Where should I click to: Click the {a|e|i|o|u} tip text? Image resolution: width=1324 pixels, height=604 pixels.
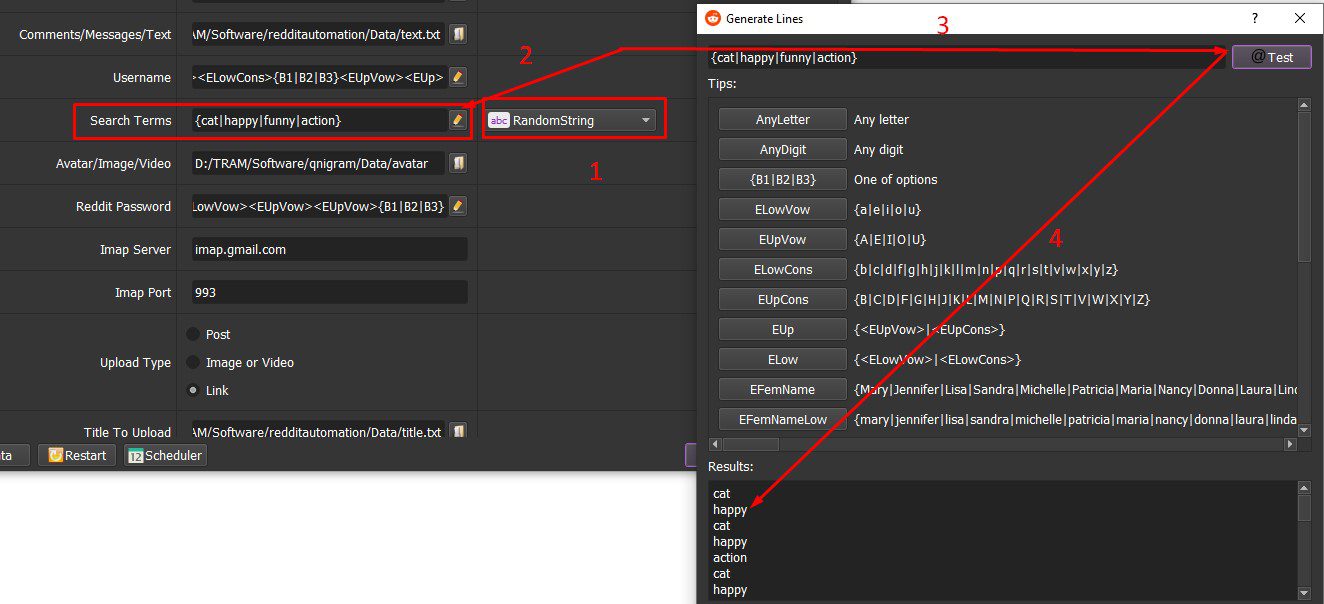pyautogui.click(x=887, y=210)
